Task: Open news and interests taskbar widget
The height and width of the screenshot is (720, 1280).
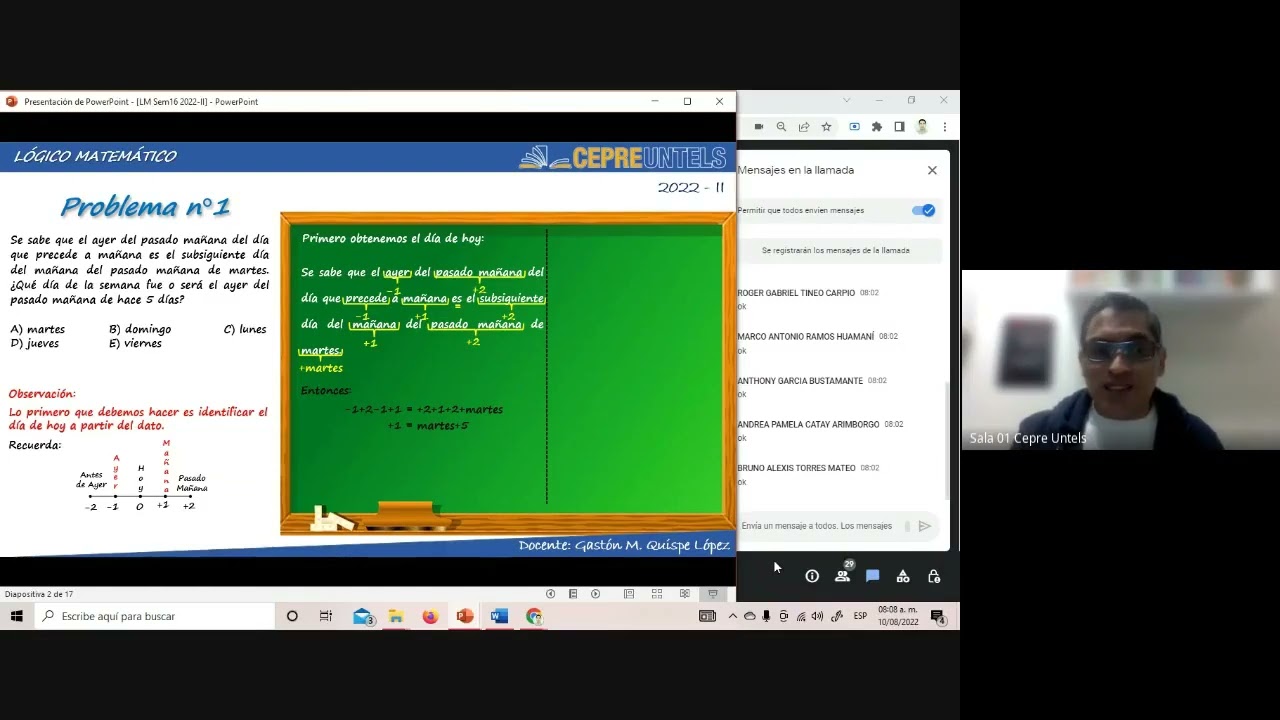Action: [707, 616]
